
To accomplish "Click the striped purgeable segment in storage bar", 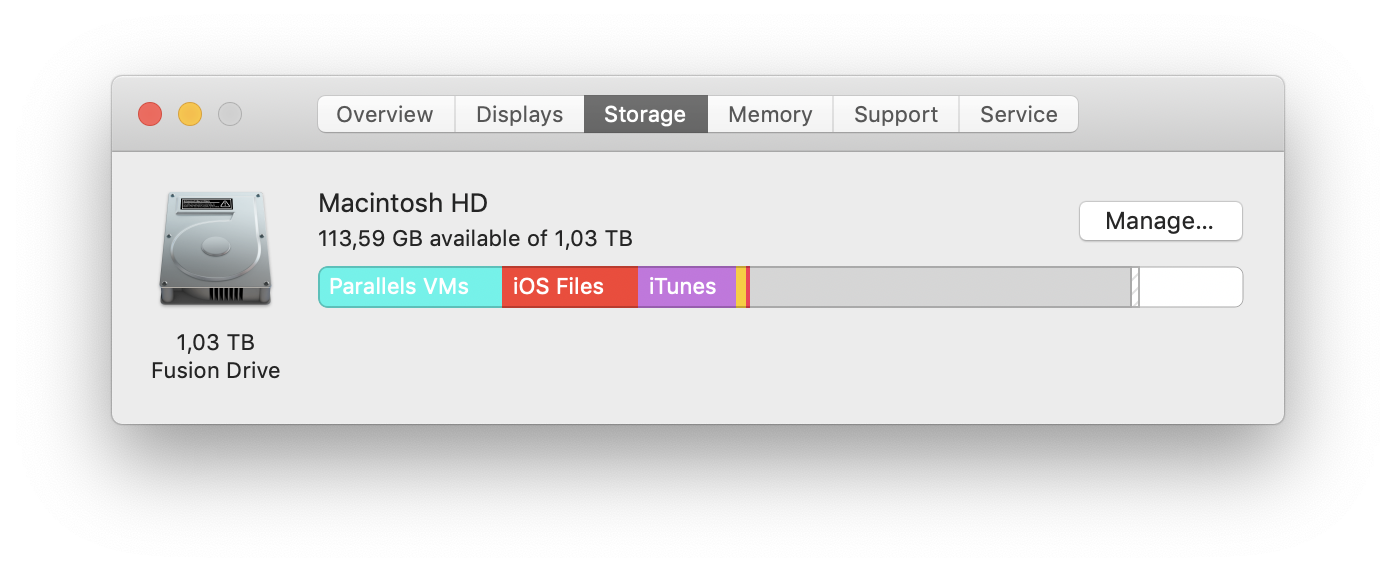I will tap(1135, 287).
